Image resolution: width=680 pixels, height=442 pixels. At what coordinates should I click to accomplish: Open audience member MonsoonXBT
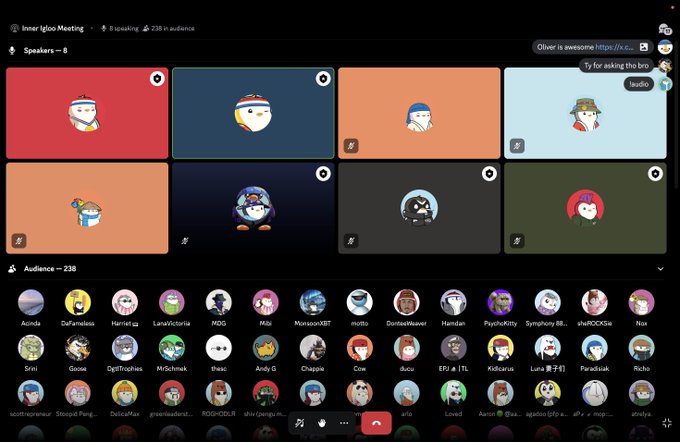pyautogui.click(x=313, y=302)
